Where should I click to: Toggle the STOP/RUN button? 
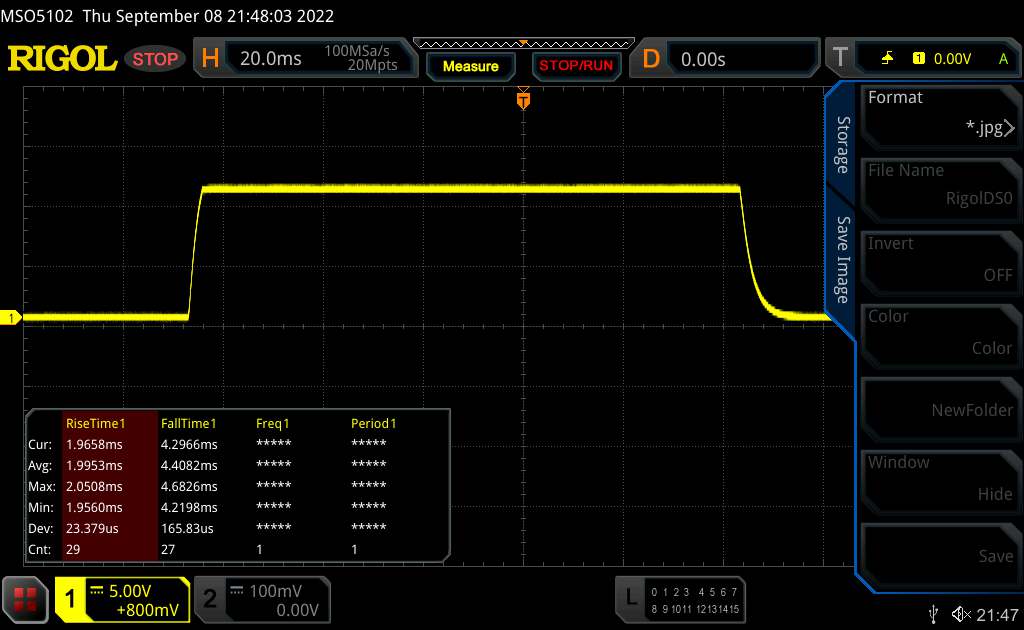point(576,66)
